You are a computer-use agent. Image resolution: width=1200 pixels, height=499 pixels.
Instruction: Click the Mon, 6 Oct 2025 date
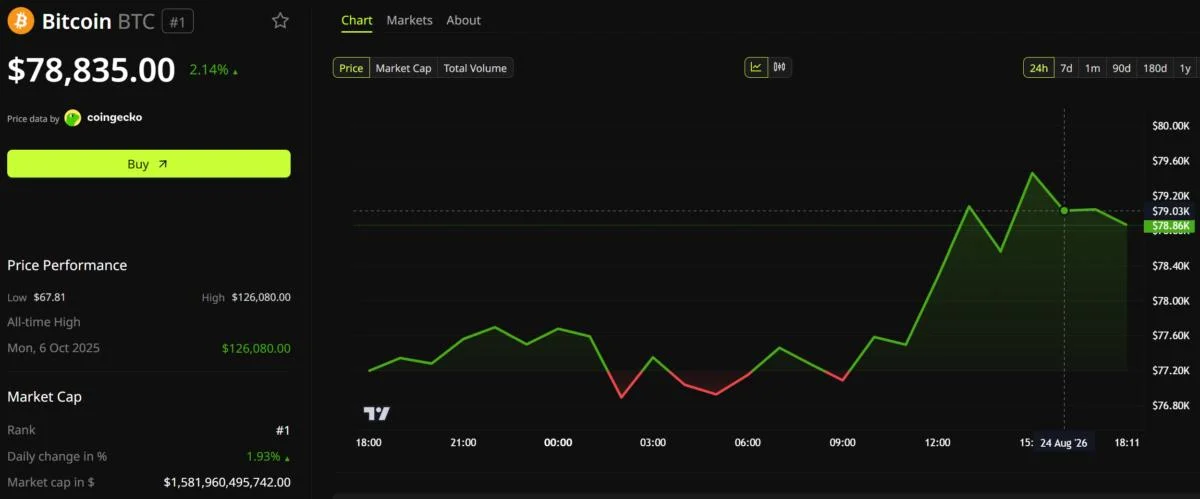tap(53, 348)
